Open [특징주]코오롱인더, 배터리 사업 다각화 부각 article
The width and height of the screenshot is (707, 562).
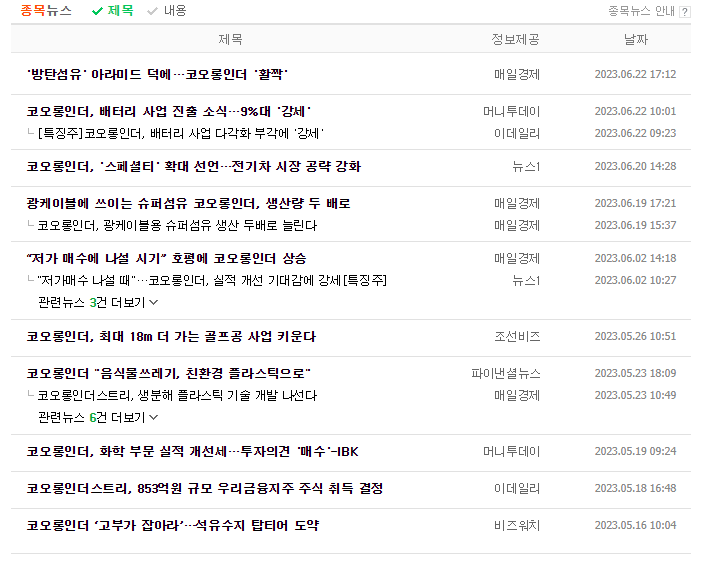180,134
